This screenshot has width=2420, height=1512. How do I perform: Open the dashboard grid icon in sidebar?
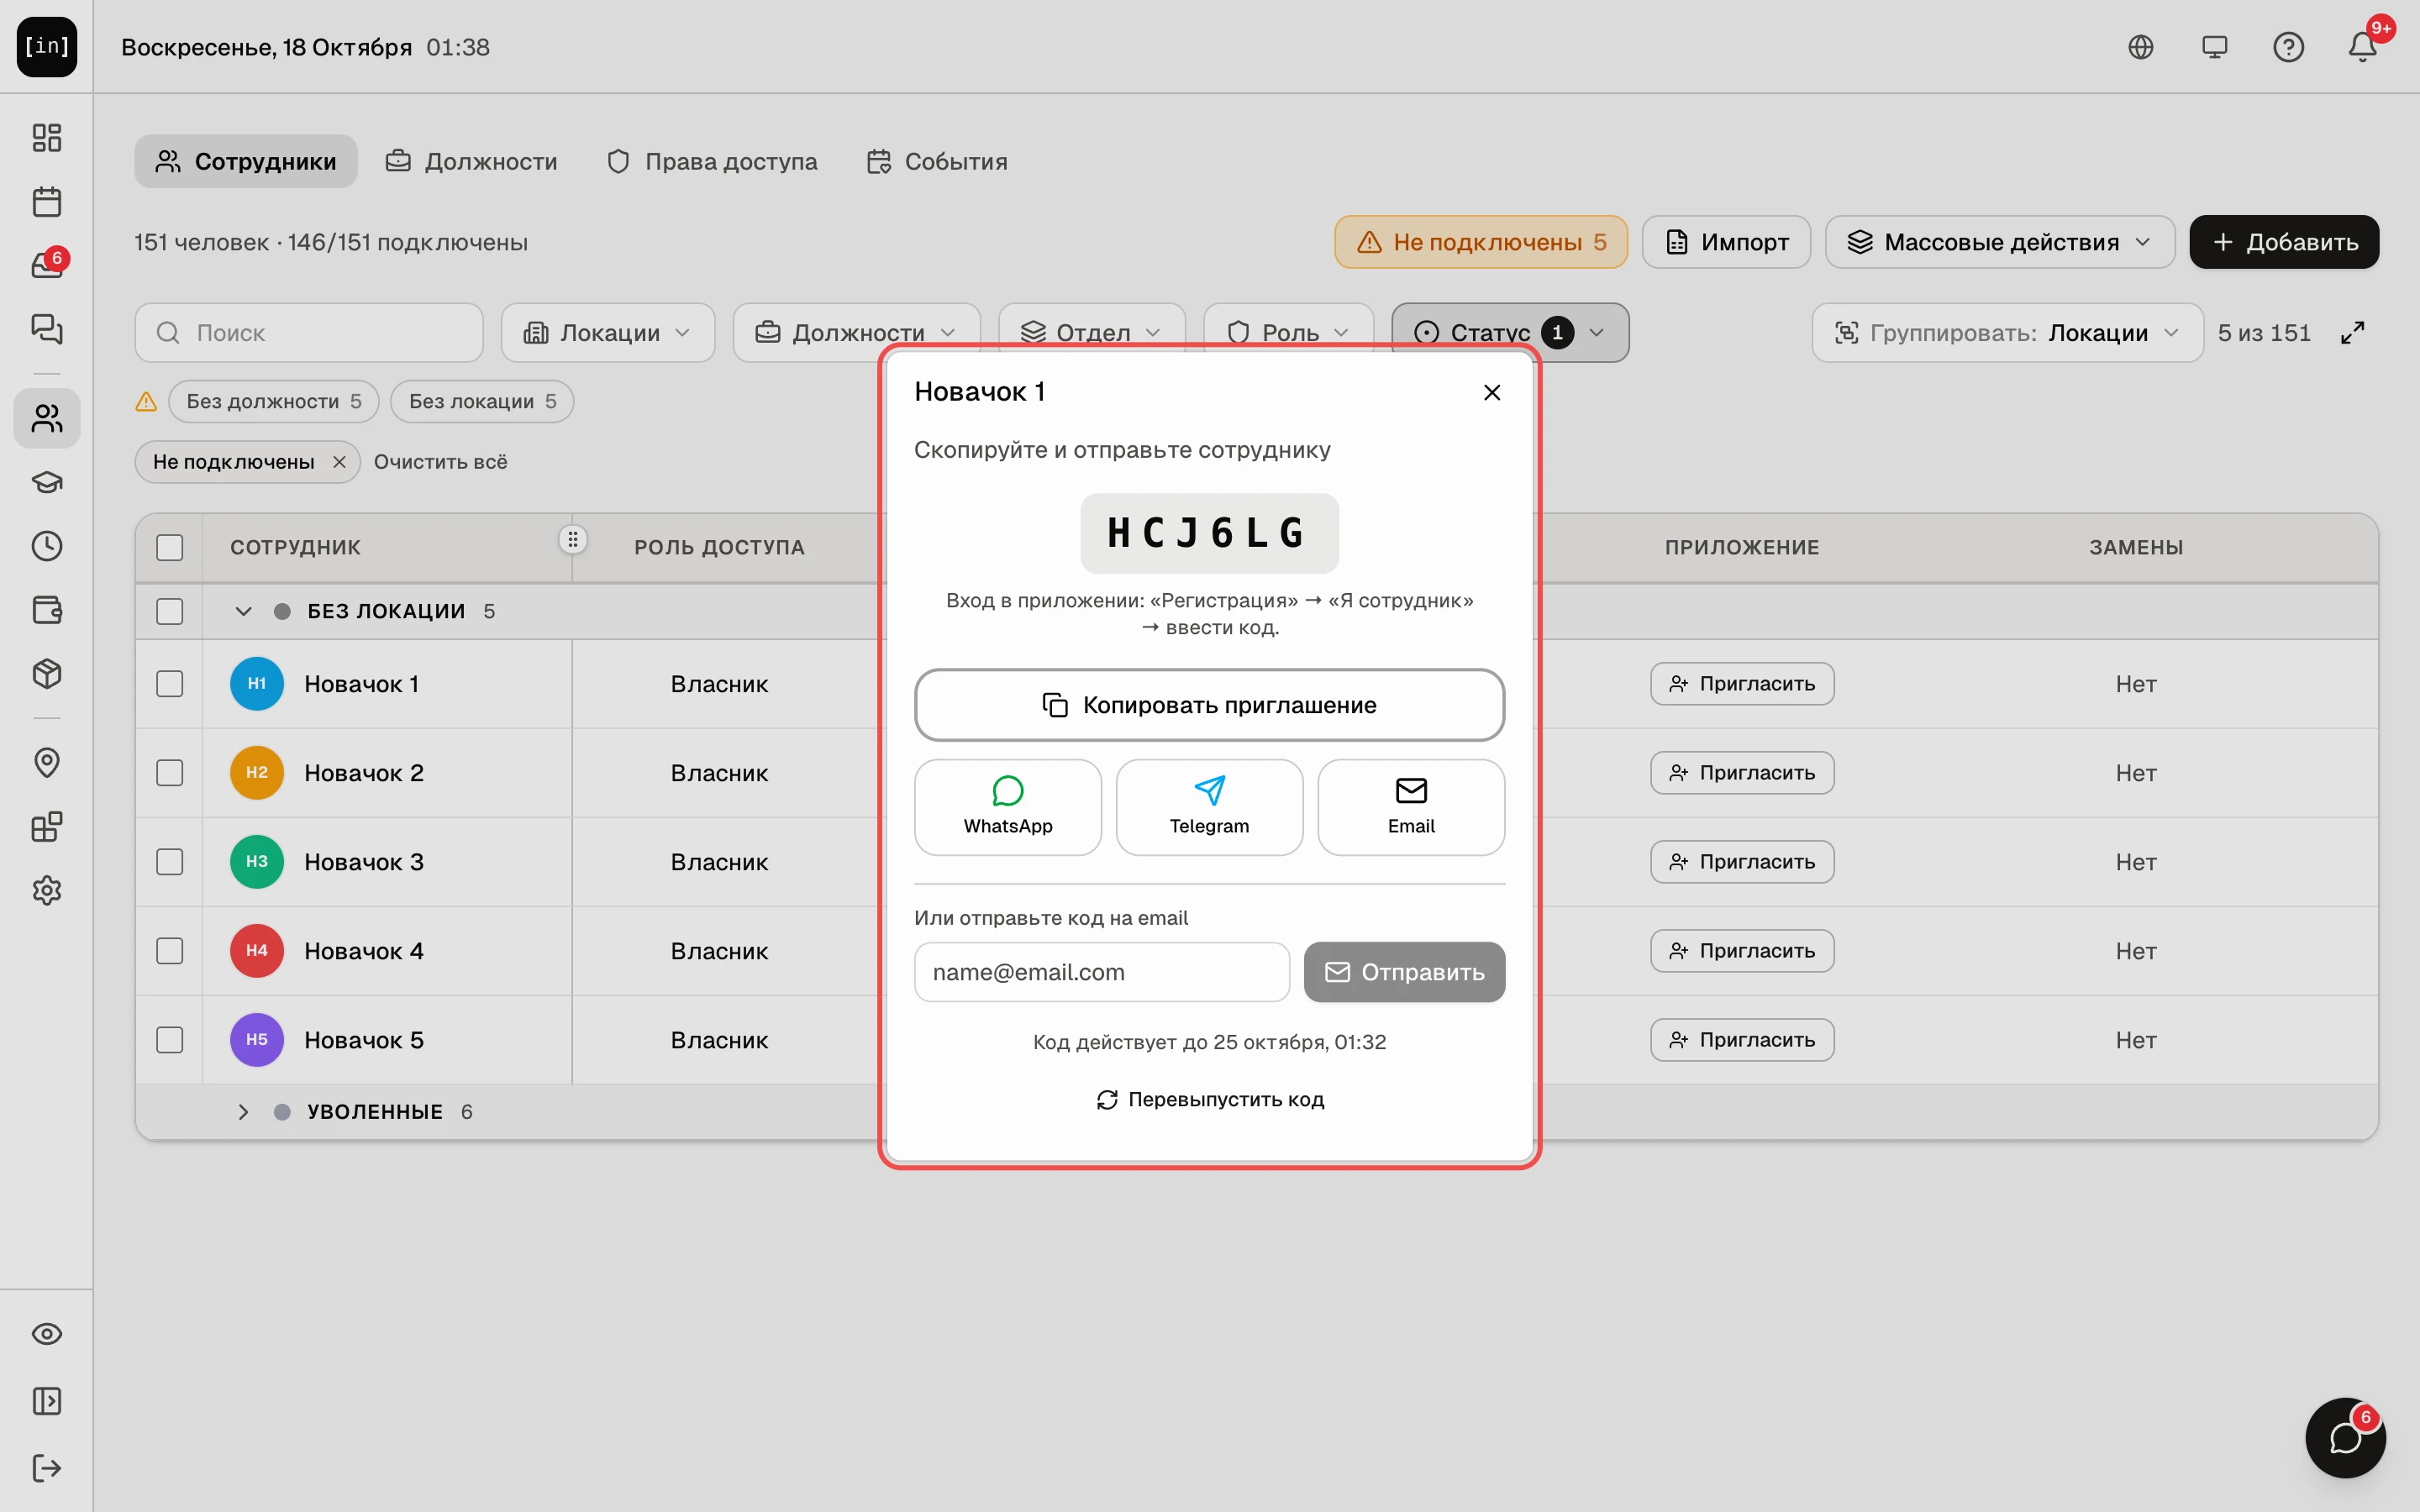click(47, 137)
